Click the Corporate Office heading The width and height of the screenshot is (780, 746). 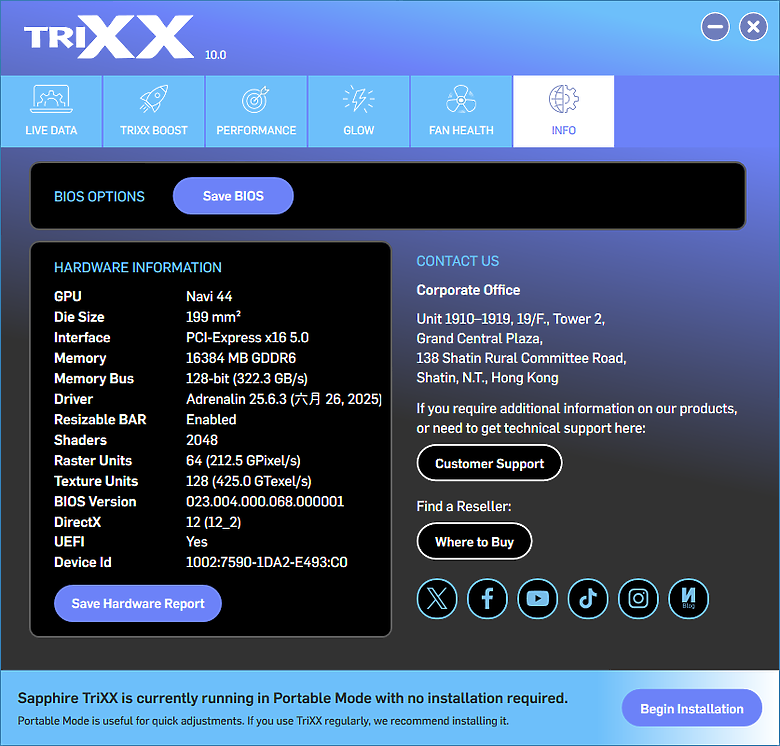point(468,290)
